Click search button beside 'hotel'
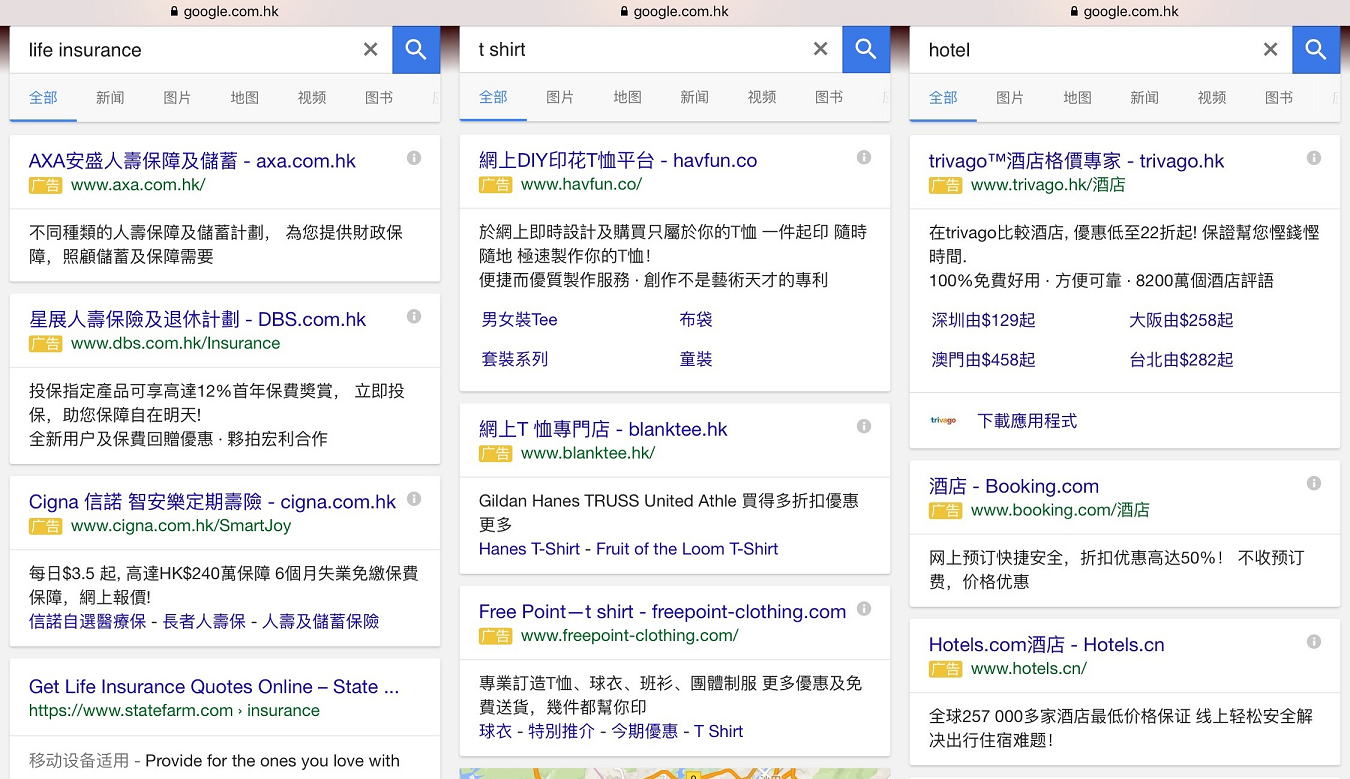This screenshot has height=779, width=1350. click(1316, 50)
